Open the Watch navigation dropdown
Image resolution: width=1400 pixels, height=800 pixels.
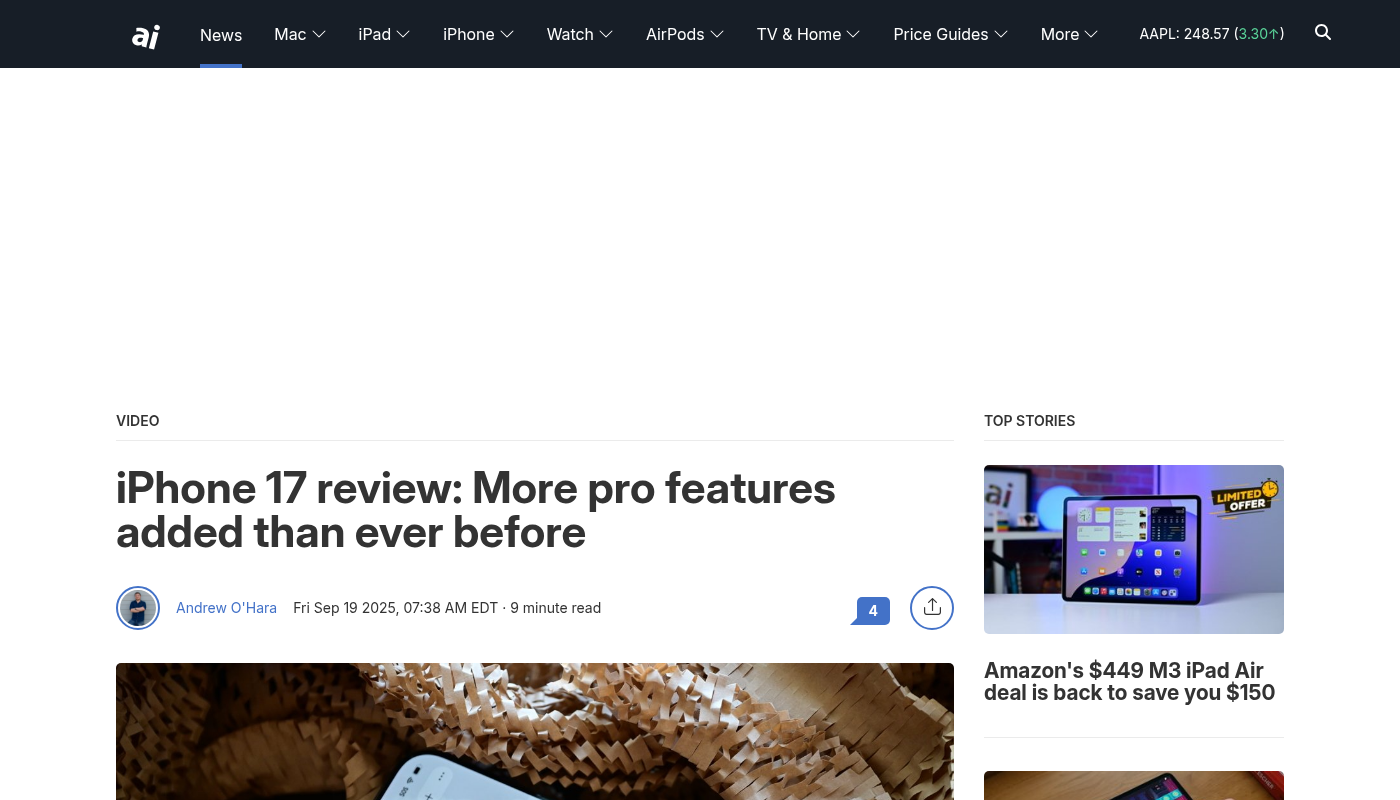coord(579,34)
